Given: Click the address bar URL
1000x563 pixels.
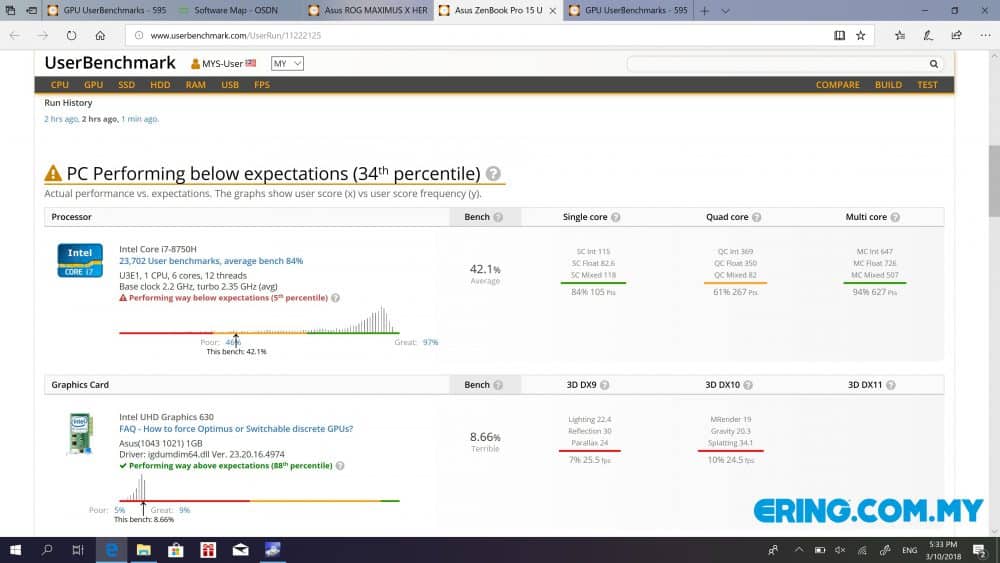Looking at the screenshot, I should 235,36.
